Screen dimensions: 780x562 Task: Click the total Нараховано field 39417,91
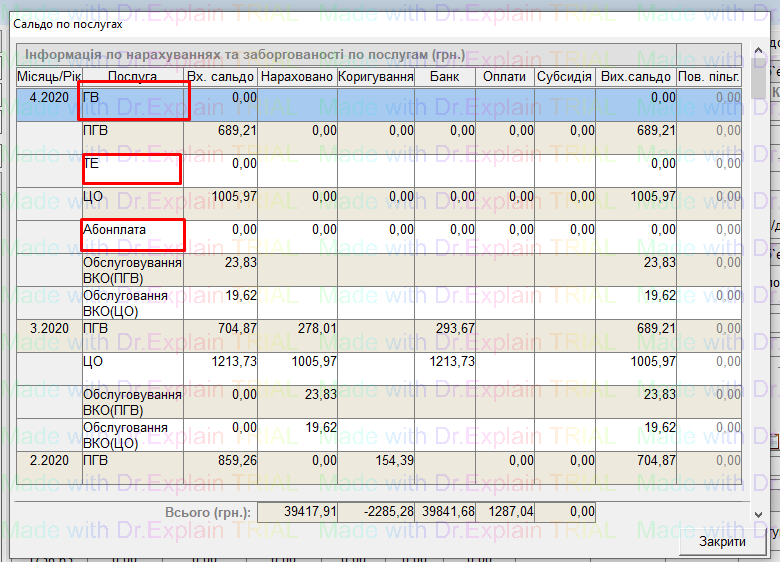point(297,512)
